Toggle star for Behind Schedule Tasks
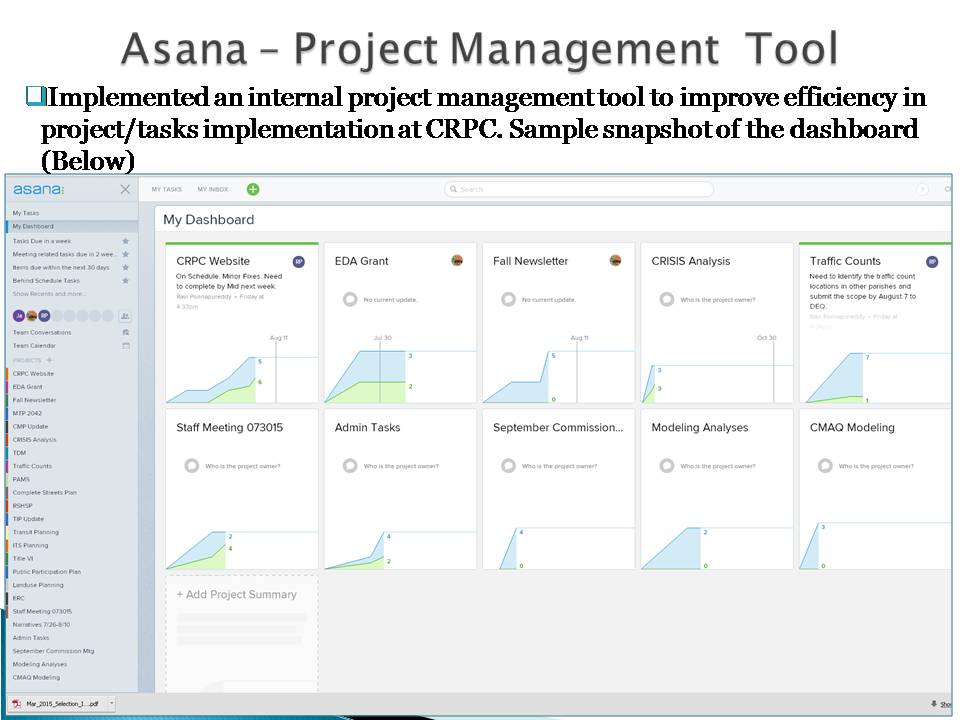 pyautogui.click(x=126, y=280)
